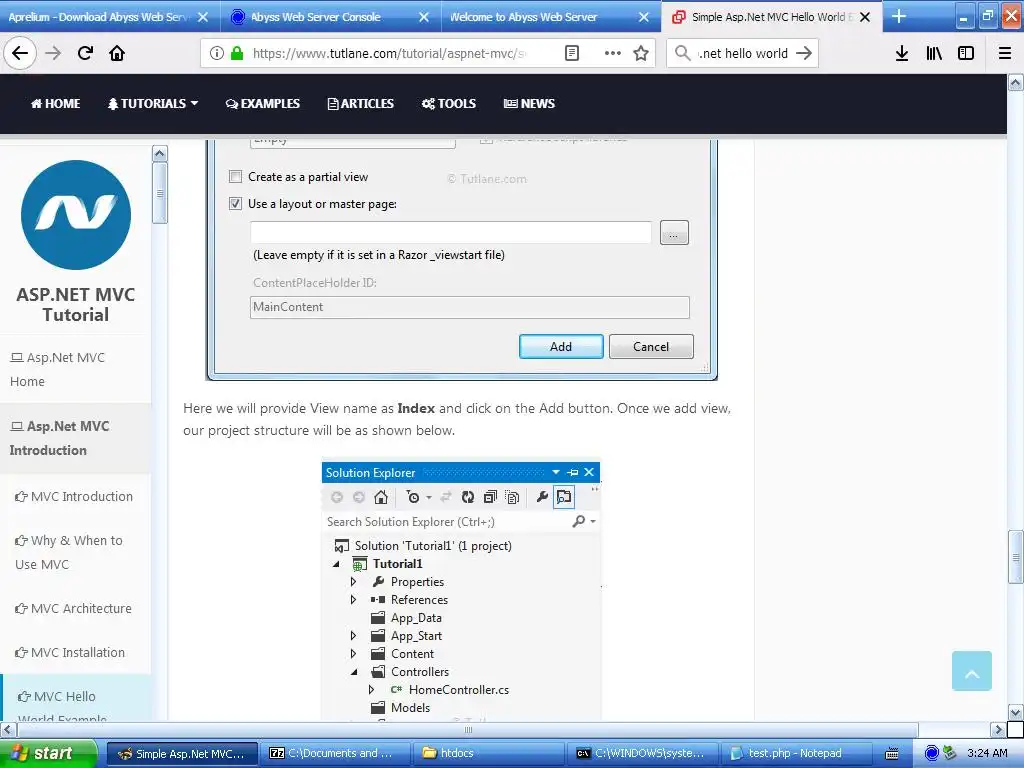
Task: Click the ASP.NET logo image in sidebar
Action: pos(76,215)
